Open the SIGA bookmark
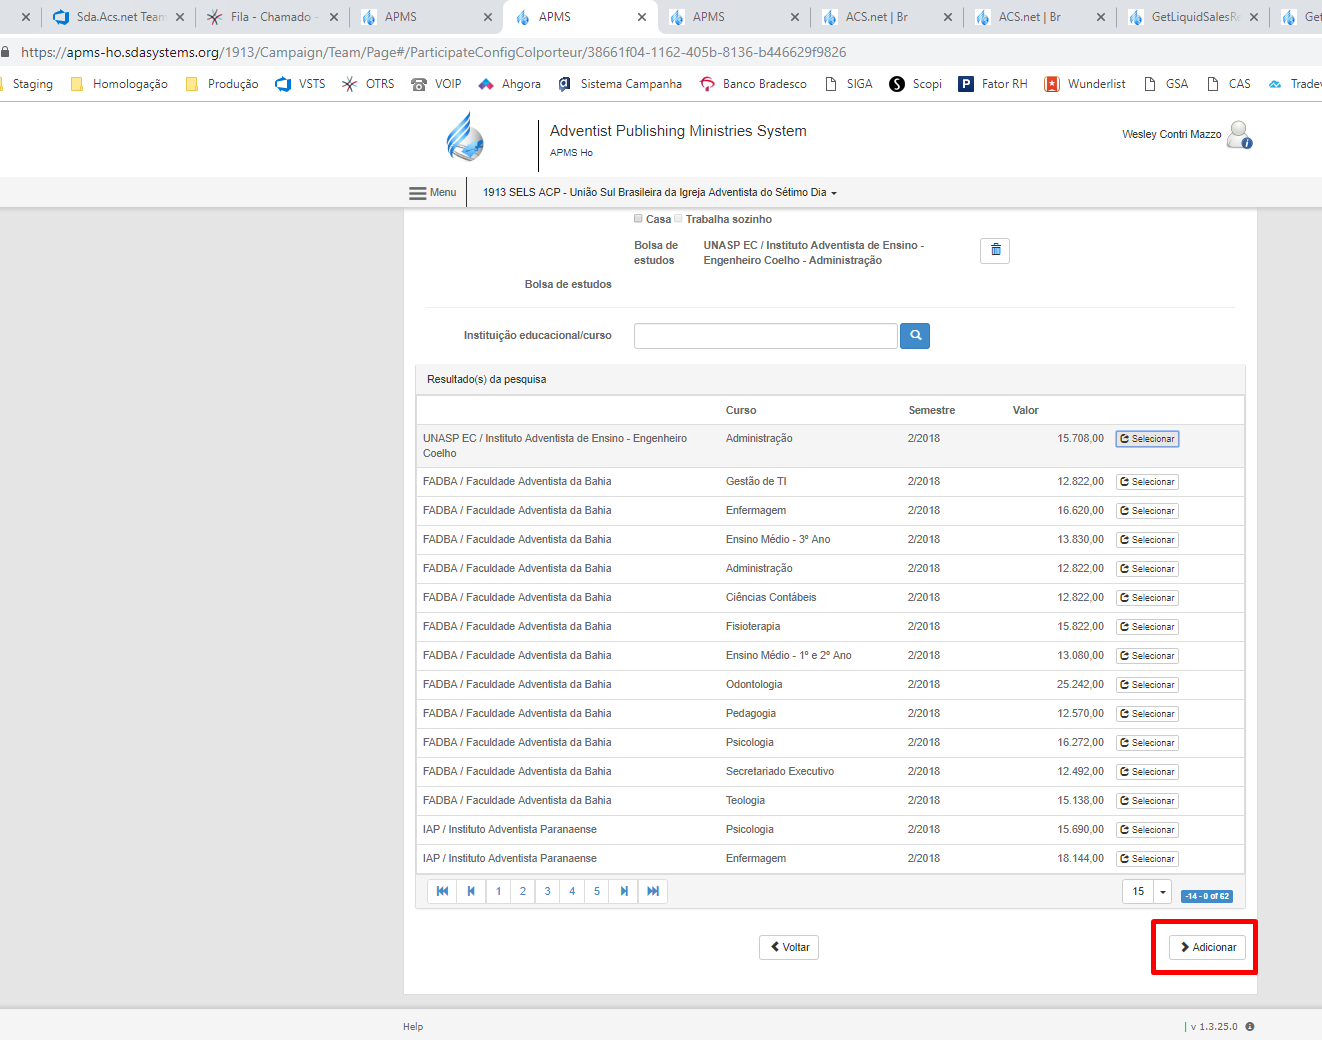1322x1040 pixels. 848,84
